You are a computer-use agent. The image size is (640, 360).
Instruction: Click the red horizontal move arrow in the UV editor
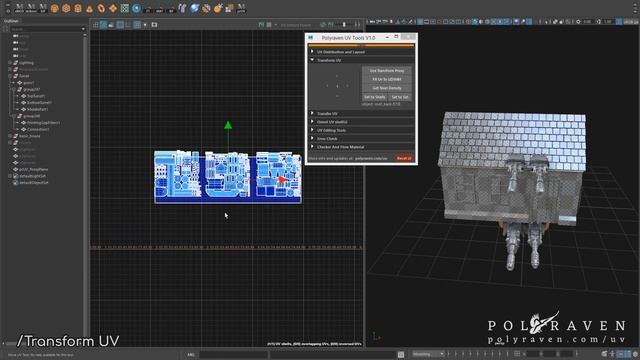(x=283, y=180)
